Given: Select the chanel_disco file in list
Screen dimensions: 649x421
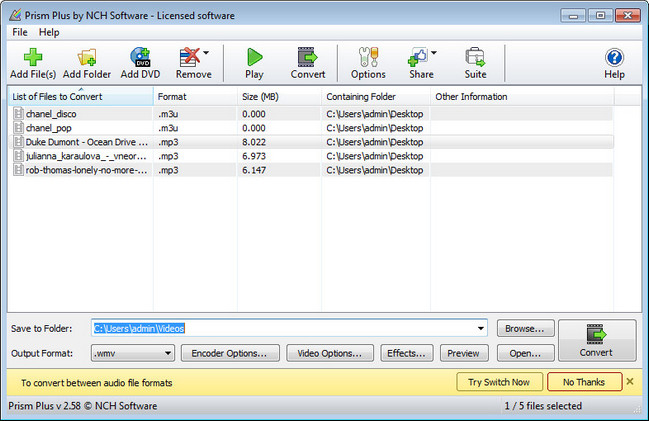Looking at the screenshot, I should pos(49,114).
